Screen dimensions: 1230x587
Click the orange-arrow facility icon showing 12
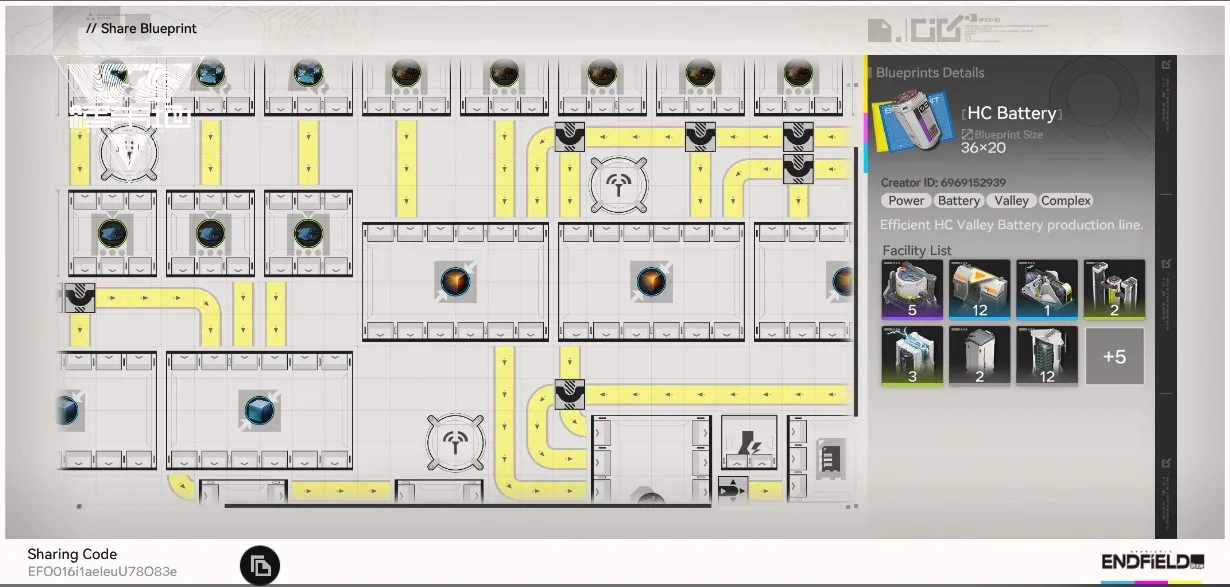979,290
